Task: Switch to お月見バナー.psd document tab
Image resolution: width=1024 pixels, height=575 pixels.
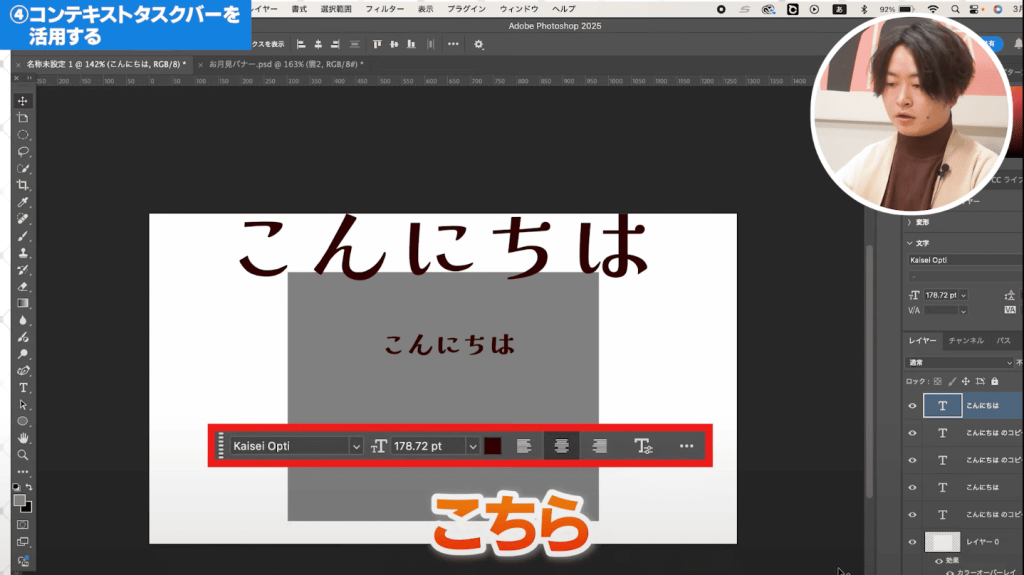Action: (x=286, y=64)
